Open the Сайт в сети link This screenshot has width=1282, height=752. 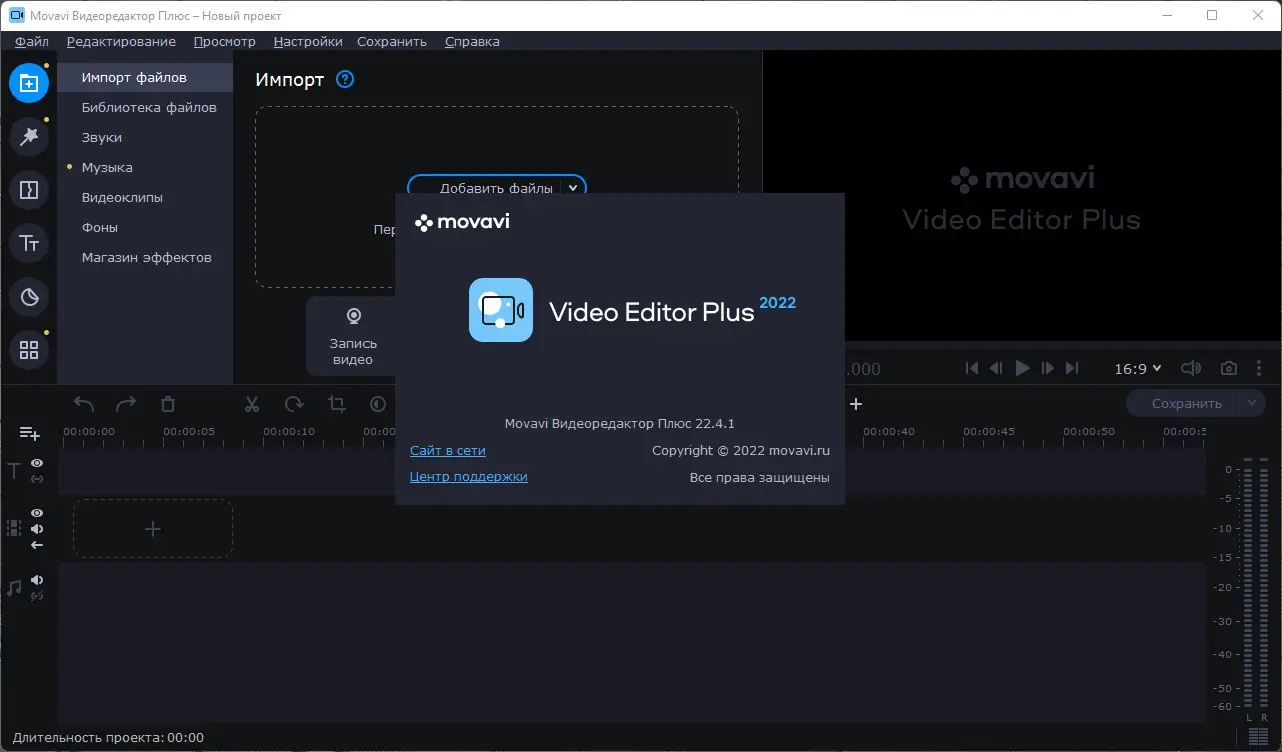[x=448, y=451]
